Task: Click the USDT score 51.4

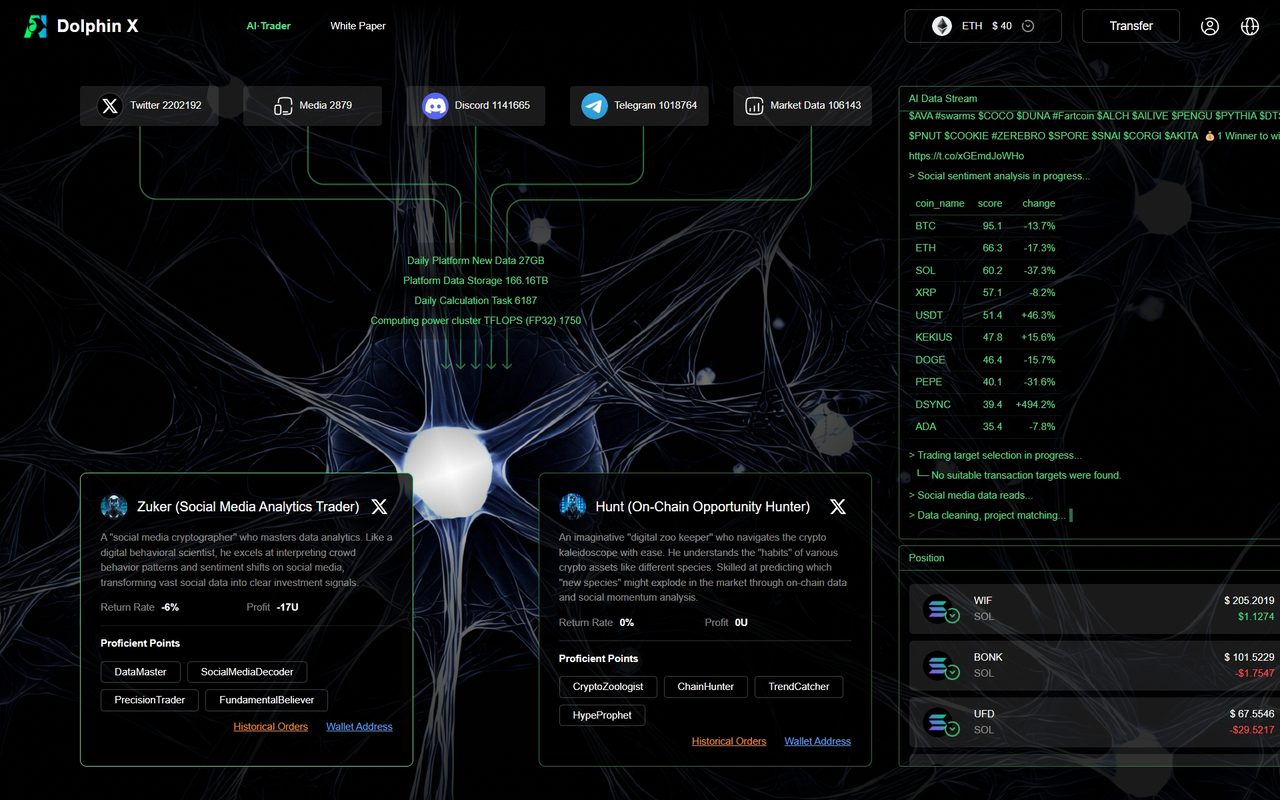Action: (992, 315)
